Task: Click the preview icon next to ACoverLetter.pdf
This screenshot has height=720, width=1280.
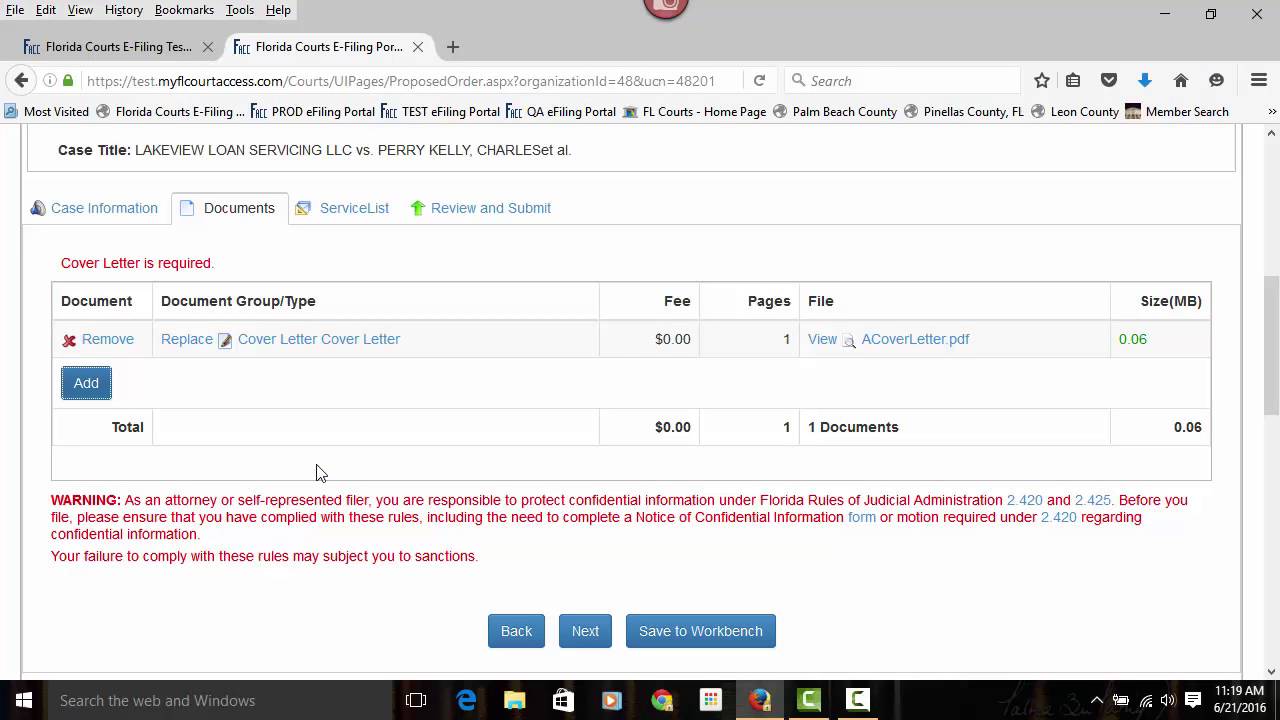Action: (x=849, y=340)
